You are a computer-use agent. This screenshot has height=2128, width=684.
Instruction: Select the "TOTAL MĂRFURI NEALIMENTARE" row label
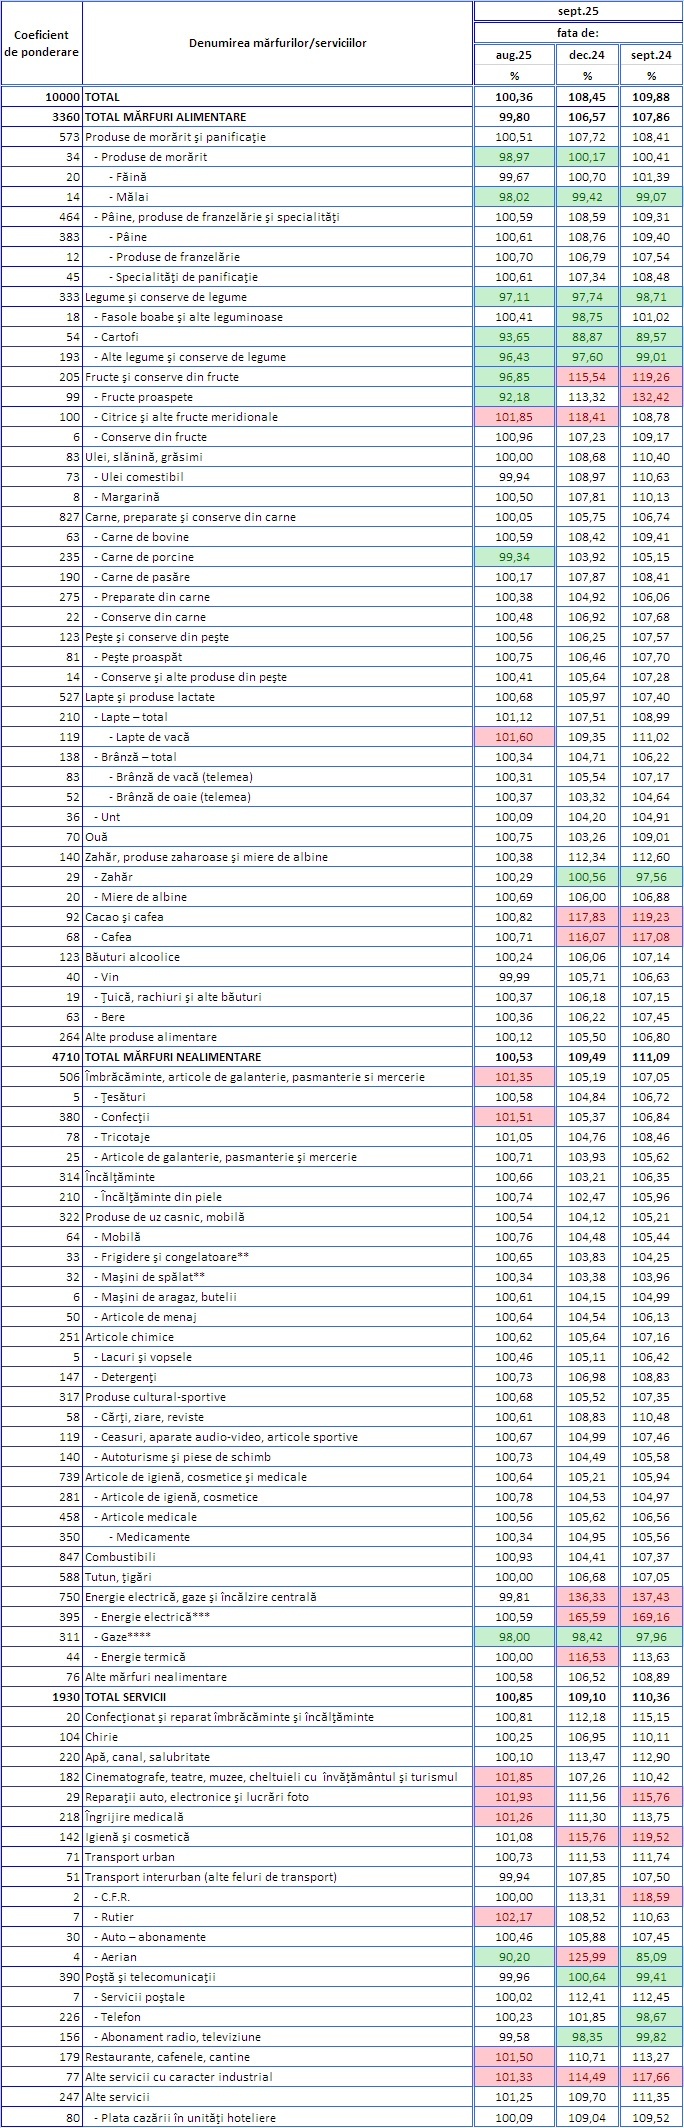[x=173, y=1057]
